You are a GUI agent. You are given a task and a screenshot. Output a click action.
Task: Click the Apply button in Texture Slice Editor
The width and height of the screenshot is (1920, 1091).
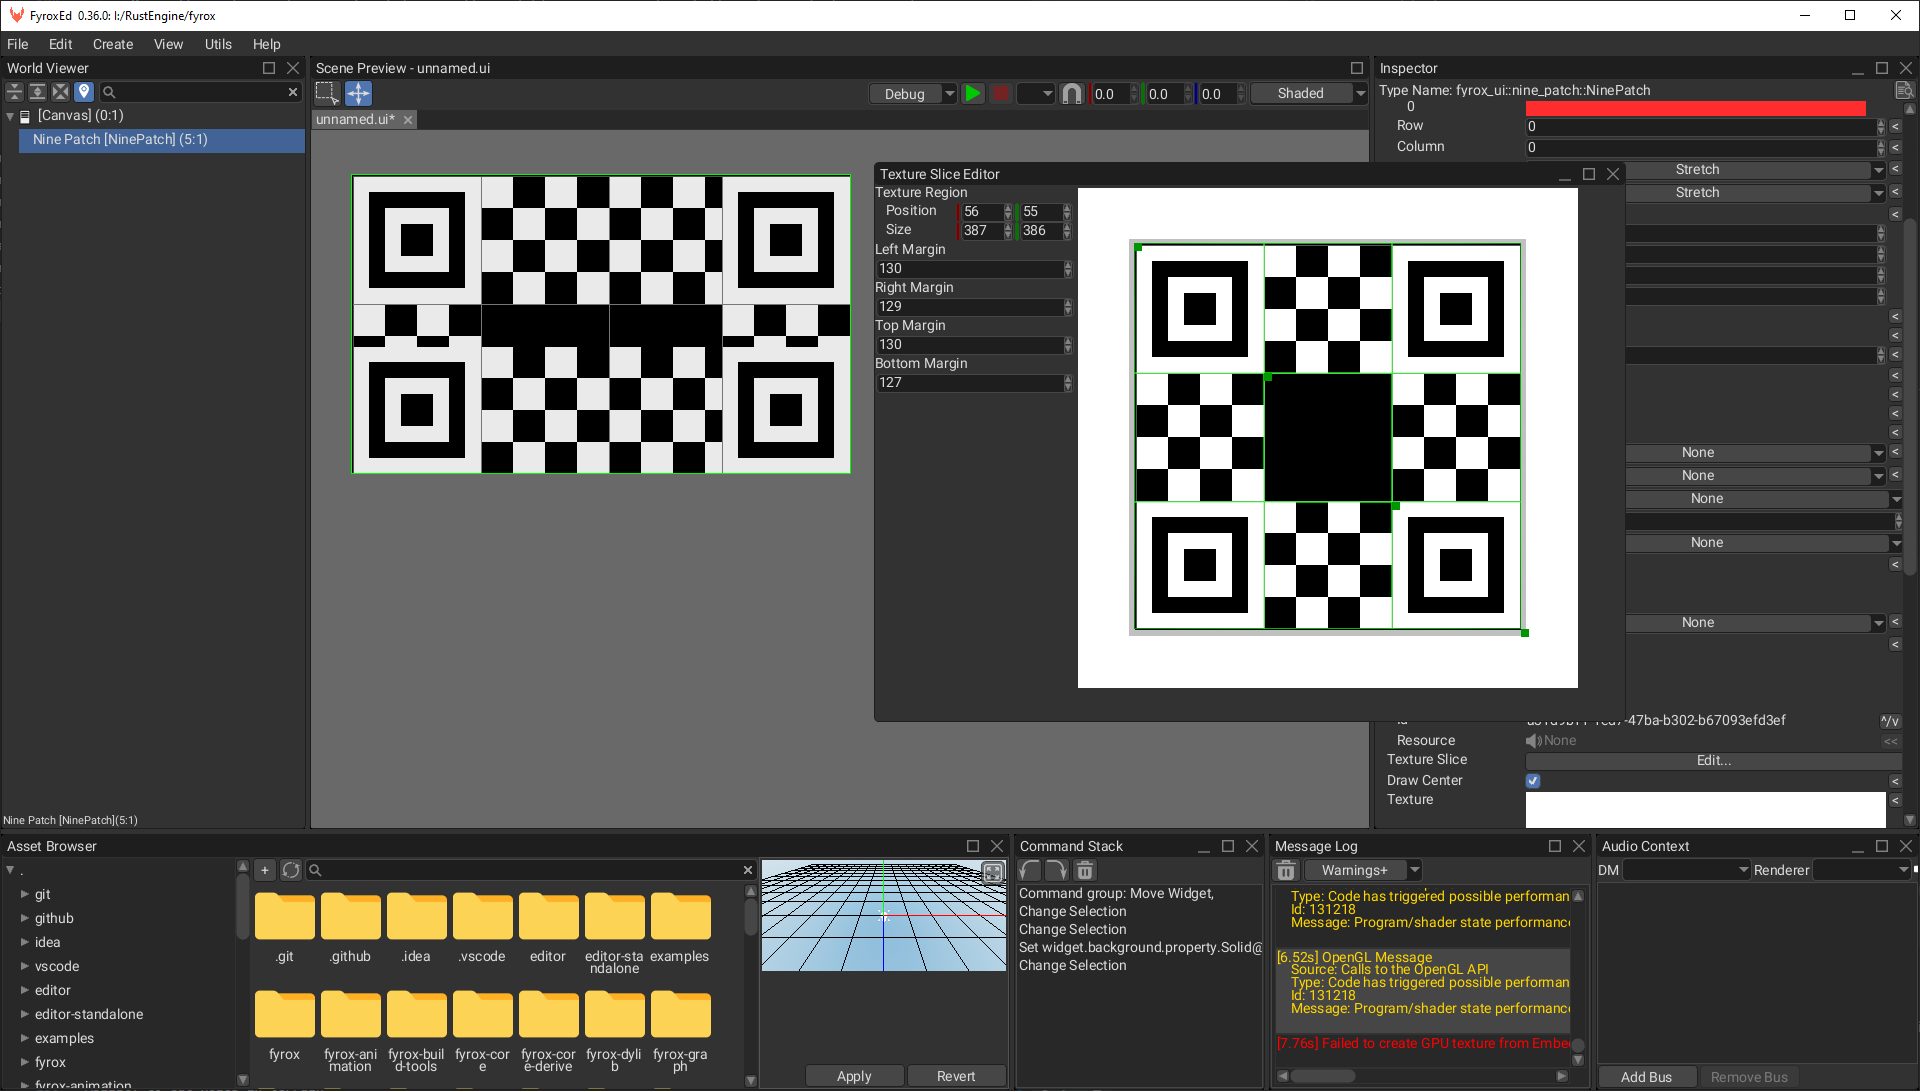[x=853, y=1075]
